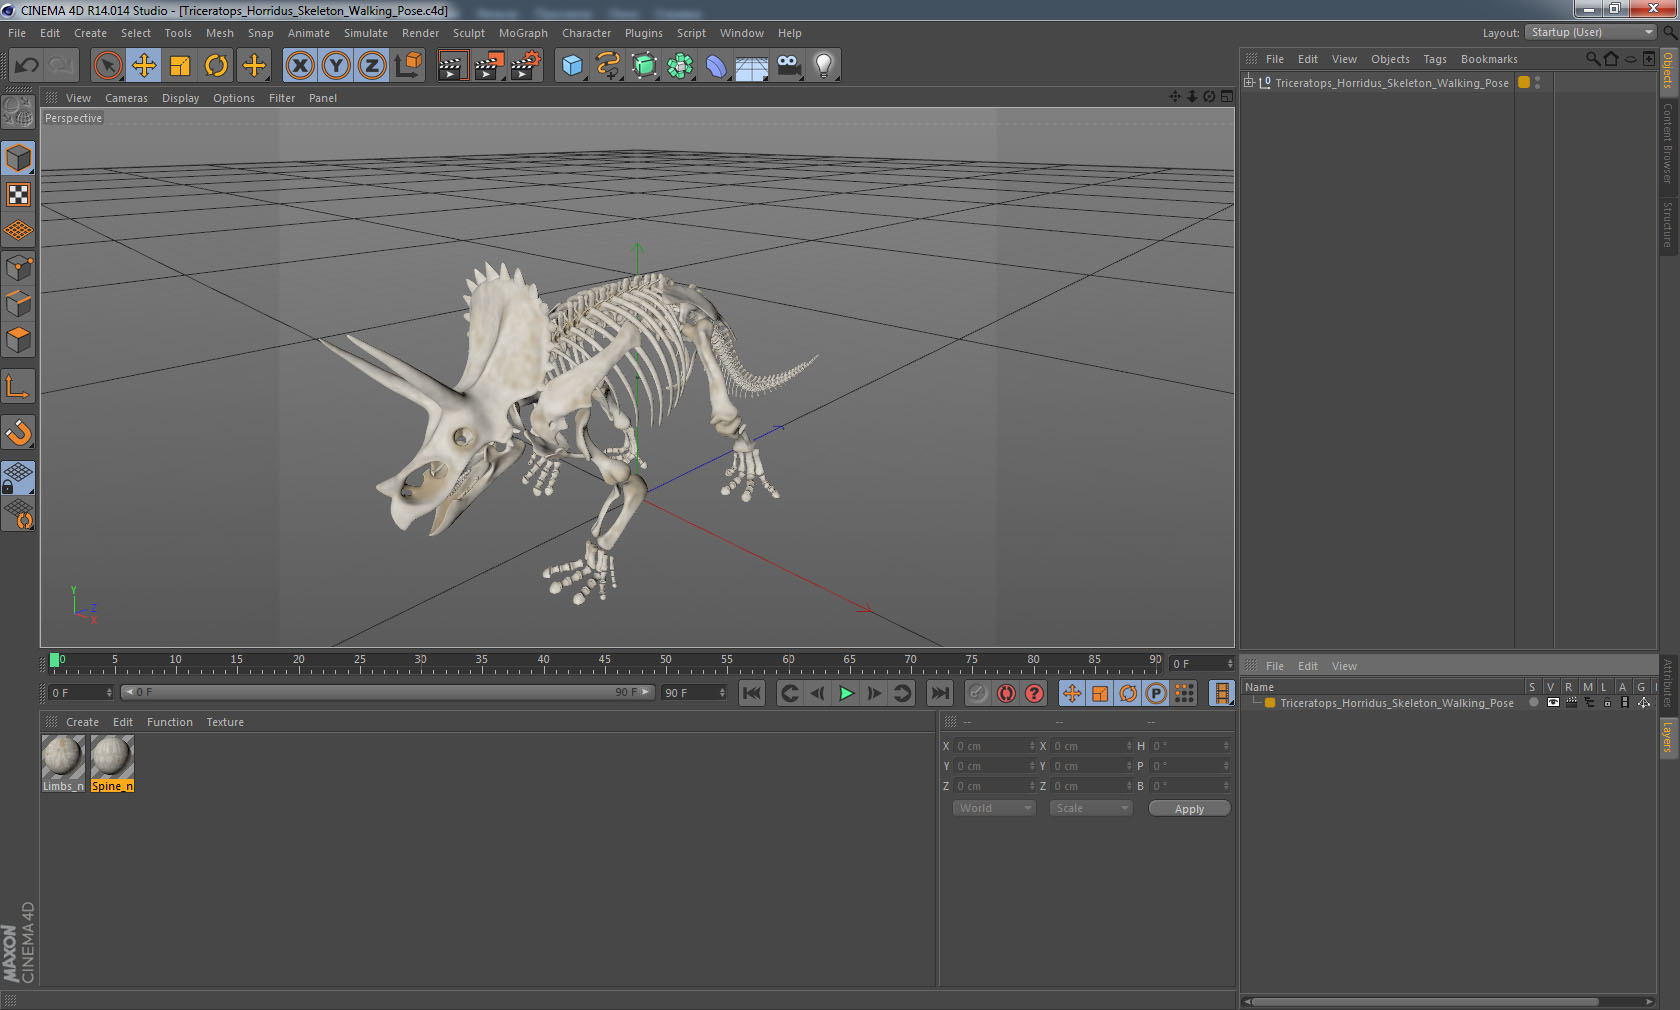Image resolution: width=1680 pixels, height=1010 pixels.
Task: Open the viewport Display menu
Action: click(180, 98)
